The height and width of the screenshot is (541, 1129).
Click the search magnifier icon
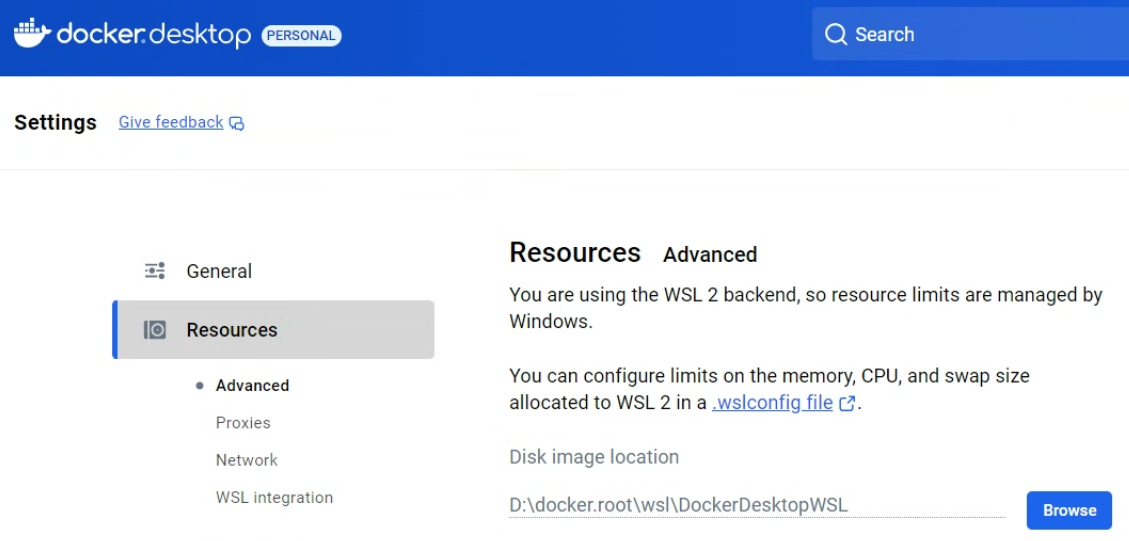pos(835,34)
